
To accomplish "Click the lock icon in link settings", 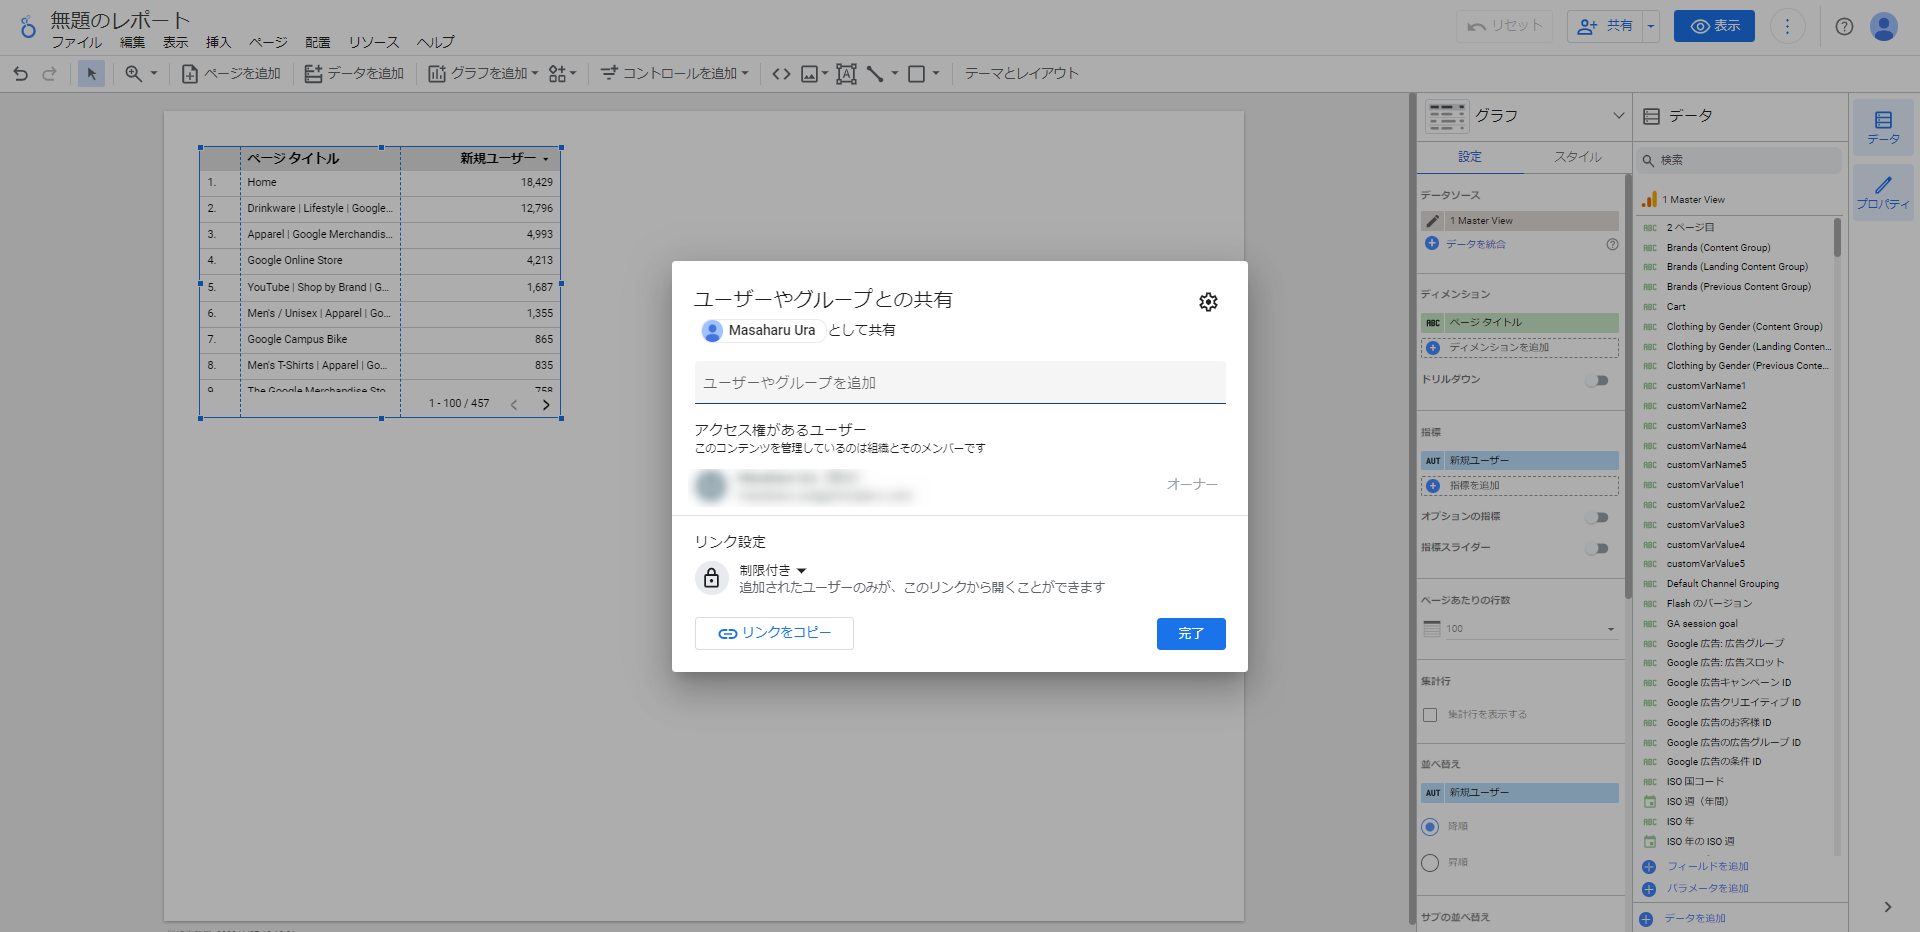I will pyautogui.click(x=711, y=578).
